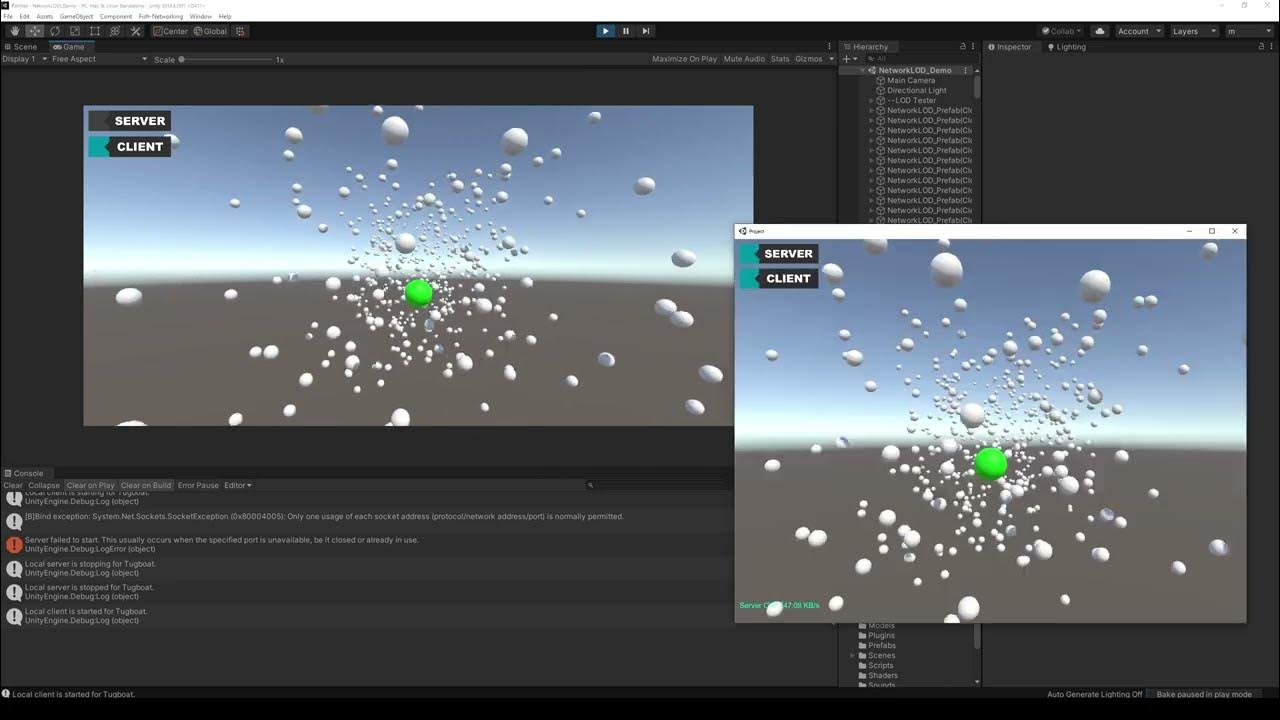
Task: Click the Inspector panel lock icon
Action: 1259,47
